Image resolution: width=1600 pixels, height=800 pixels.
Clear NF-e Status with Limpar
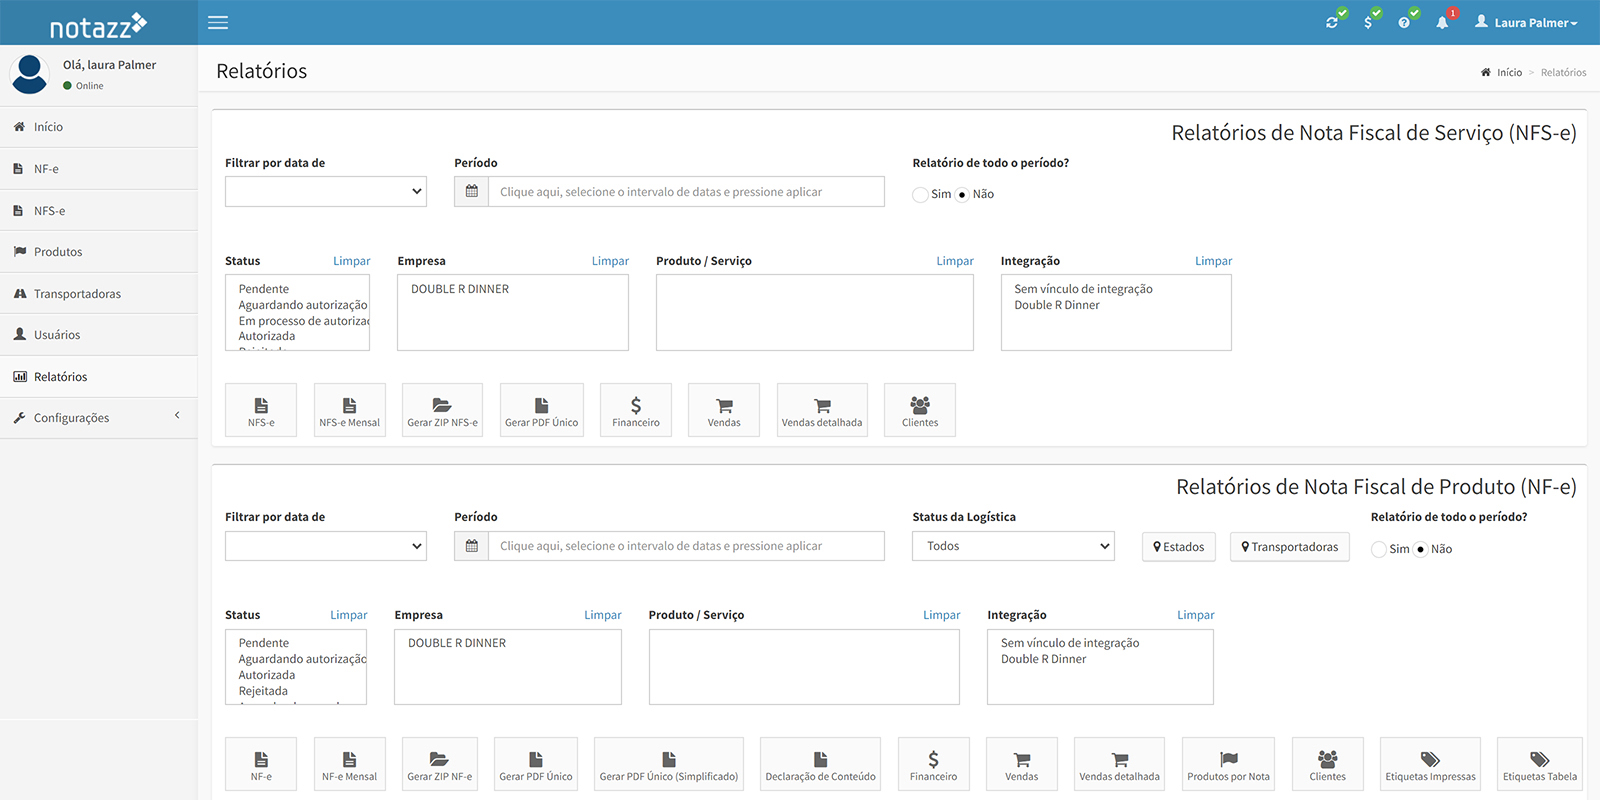click(x=349, y=615)
